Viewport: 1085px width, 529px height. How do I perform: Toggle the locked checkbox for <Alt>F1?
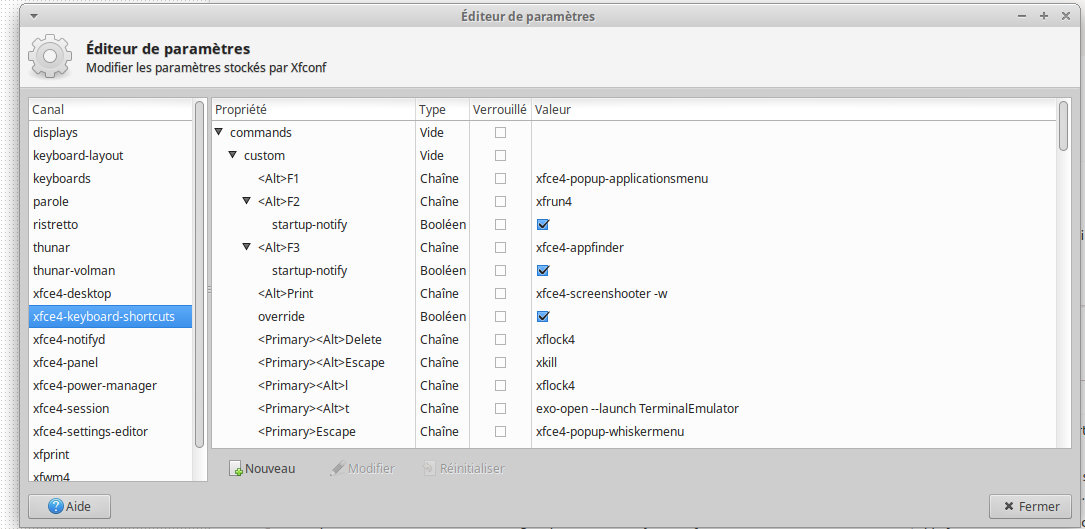(x=500, y=179)
